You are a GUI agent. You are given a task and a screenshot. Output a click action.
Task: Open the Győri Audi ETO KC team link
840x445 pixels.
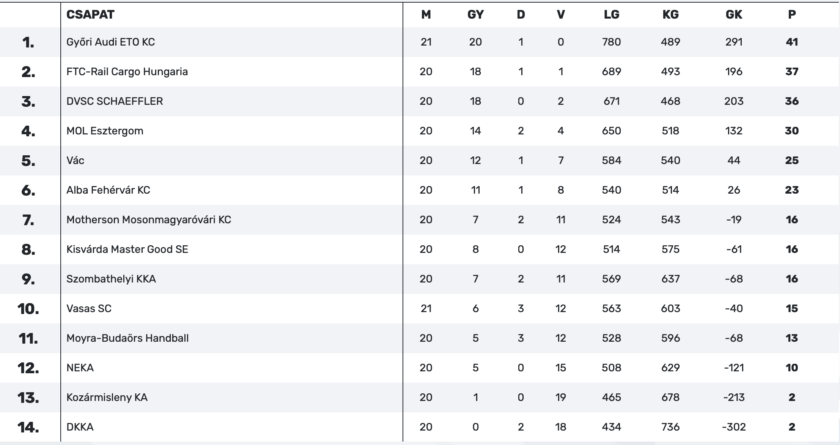pyautogui.click(x=110, y=42)
